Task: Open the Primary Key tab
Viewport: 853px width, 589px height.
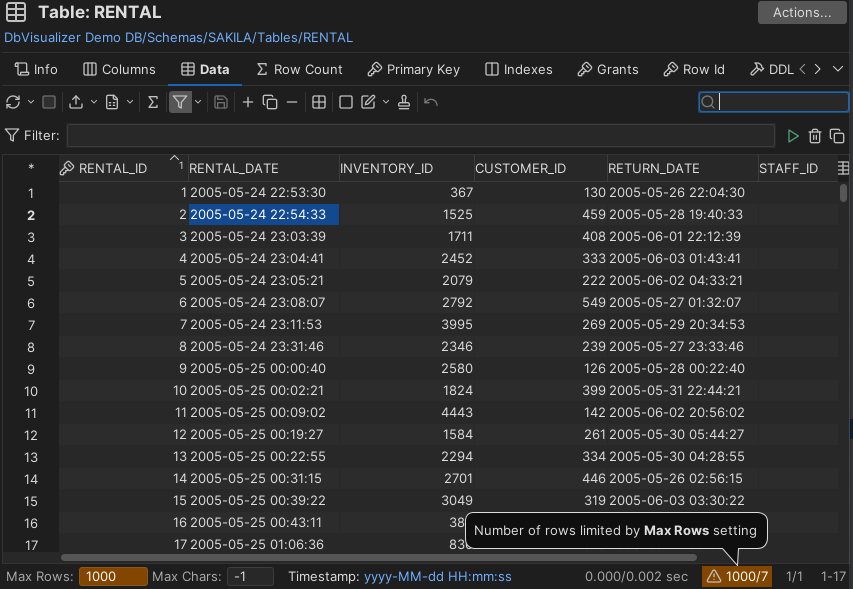Action: click(413, 69)
